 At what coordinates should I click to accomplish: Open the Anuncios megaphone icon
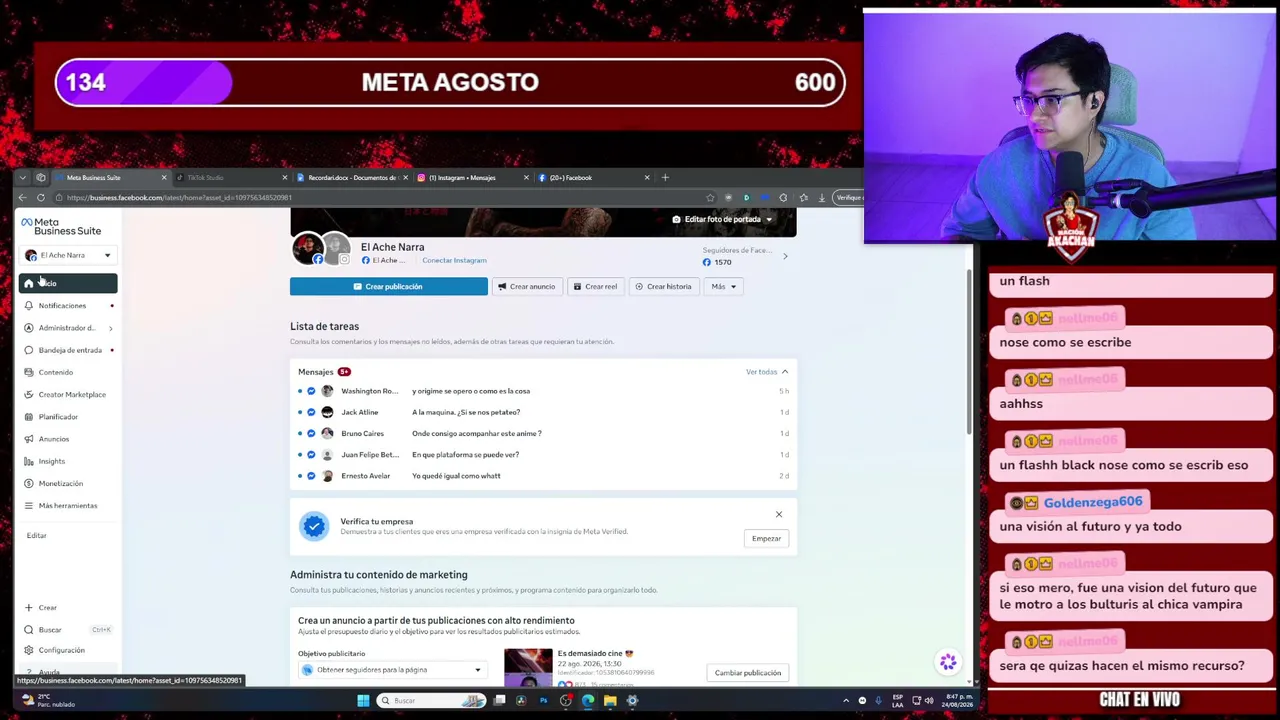(x=29, y=439)
